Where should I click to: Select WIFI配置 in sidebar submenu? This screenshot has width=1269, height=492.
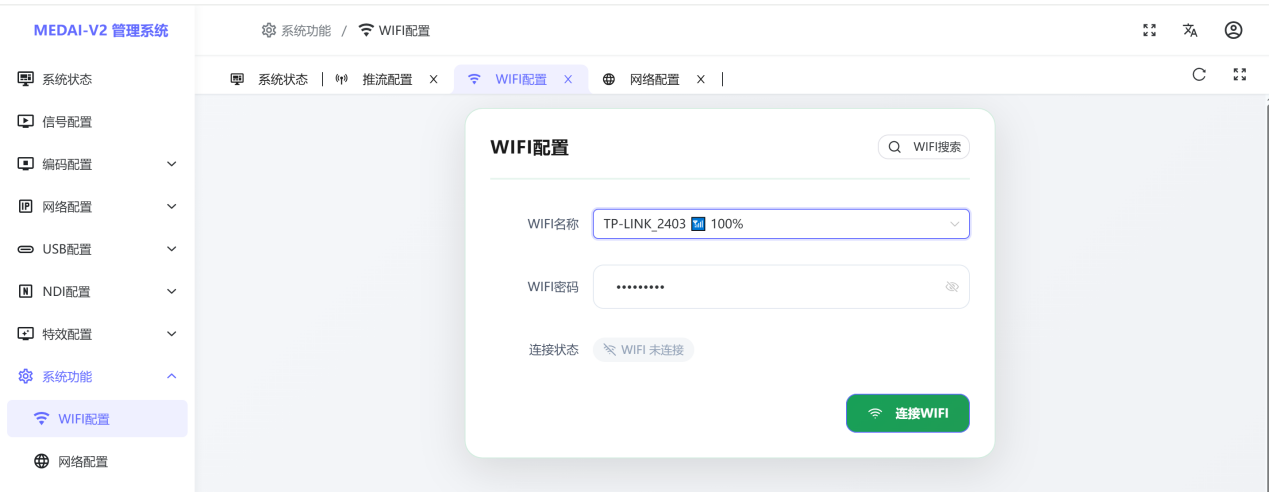coord(97,419)
